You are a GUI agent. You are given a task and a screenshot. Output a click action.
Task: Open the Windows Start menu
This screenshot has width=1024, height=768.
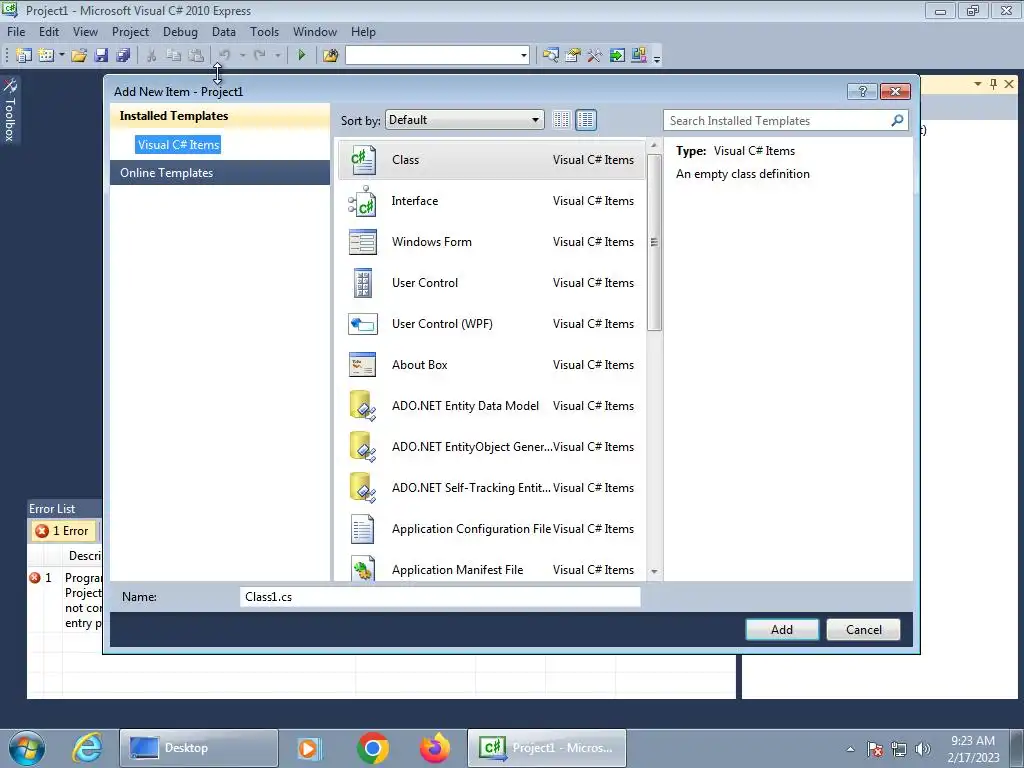27,748
